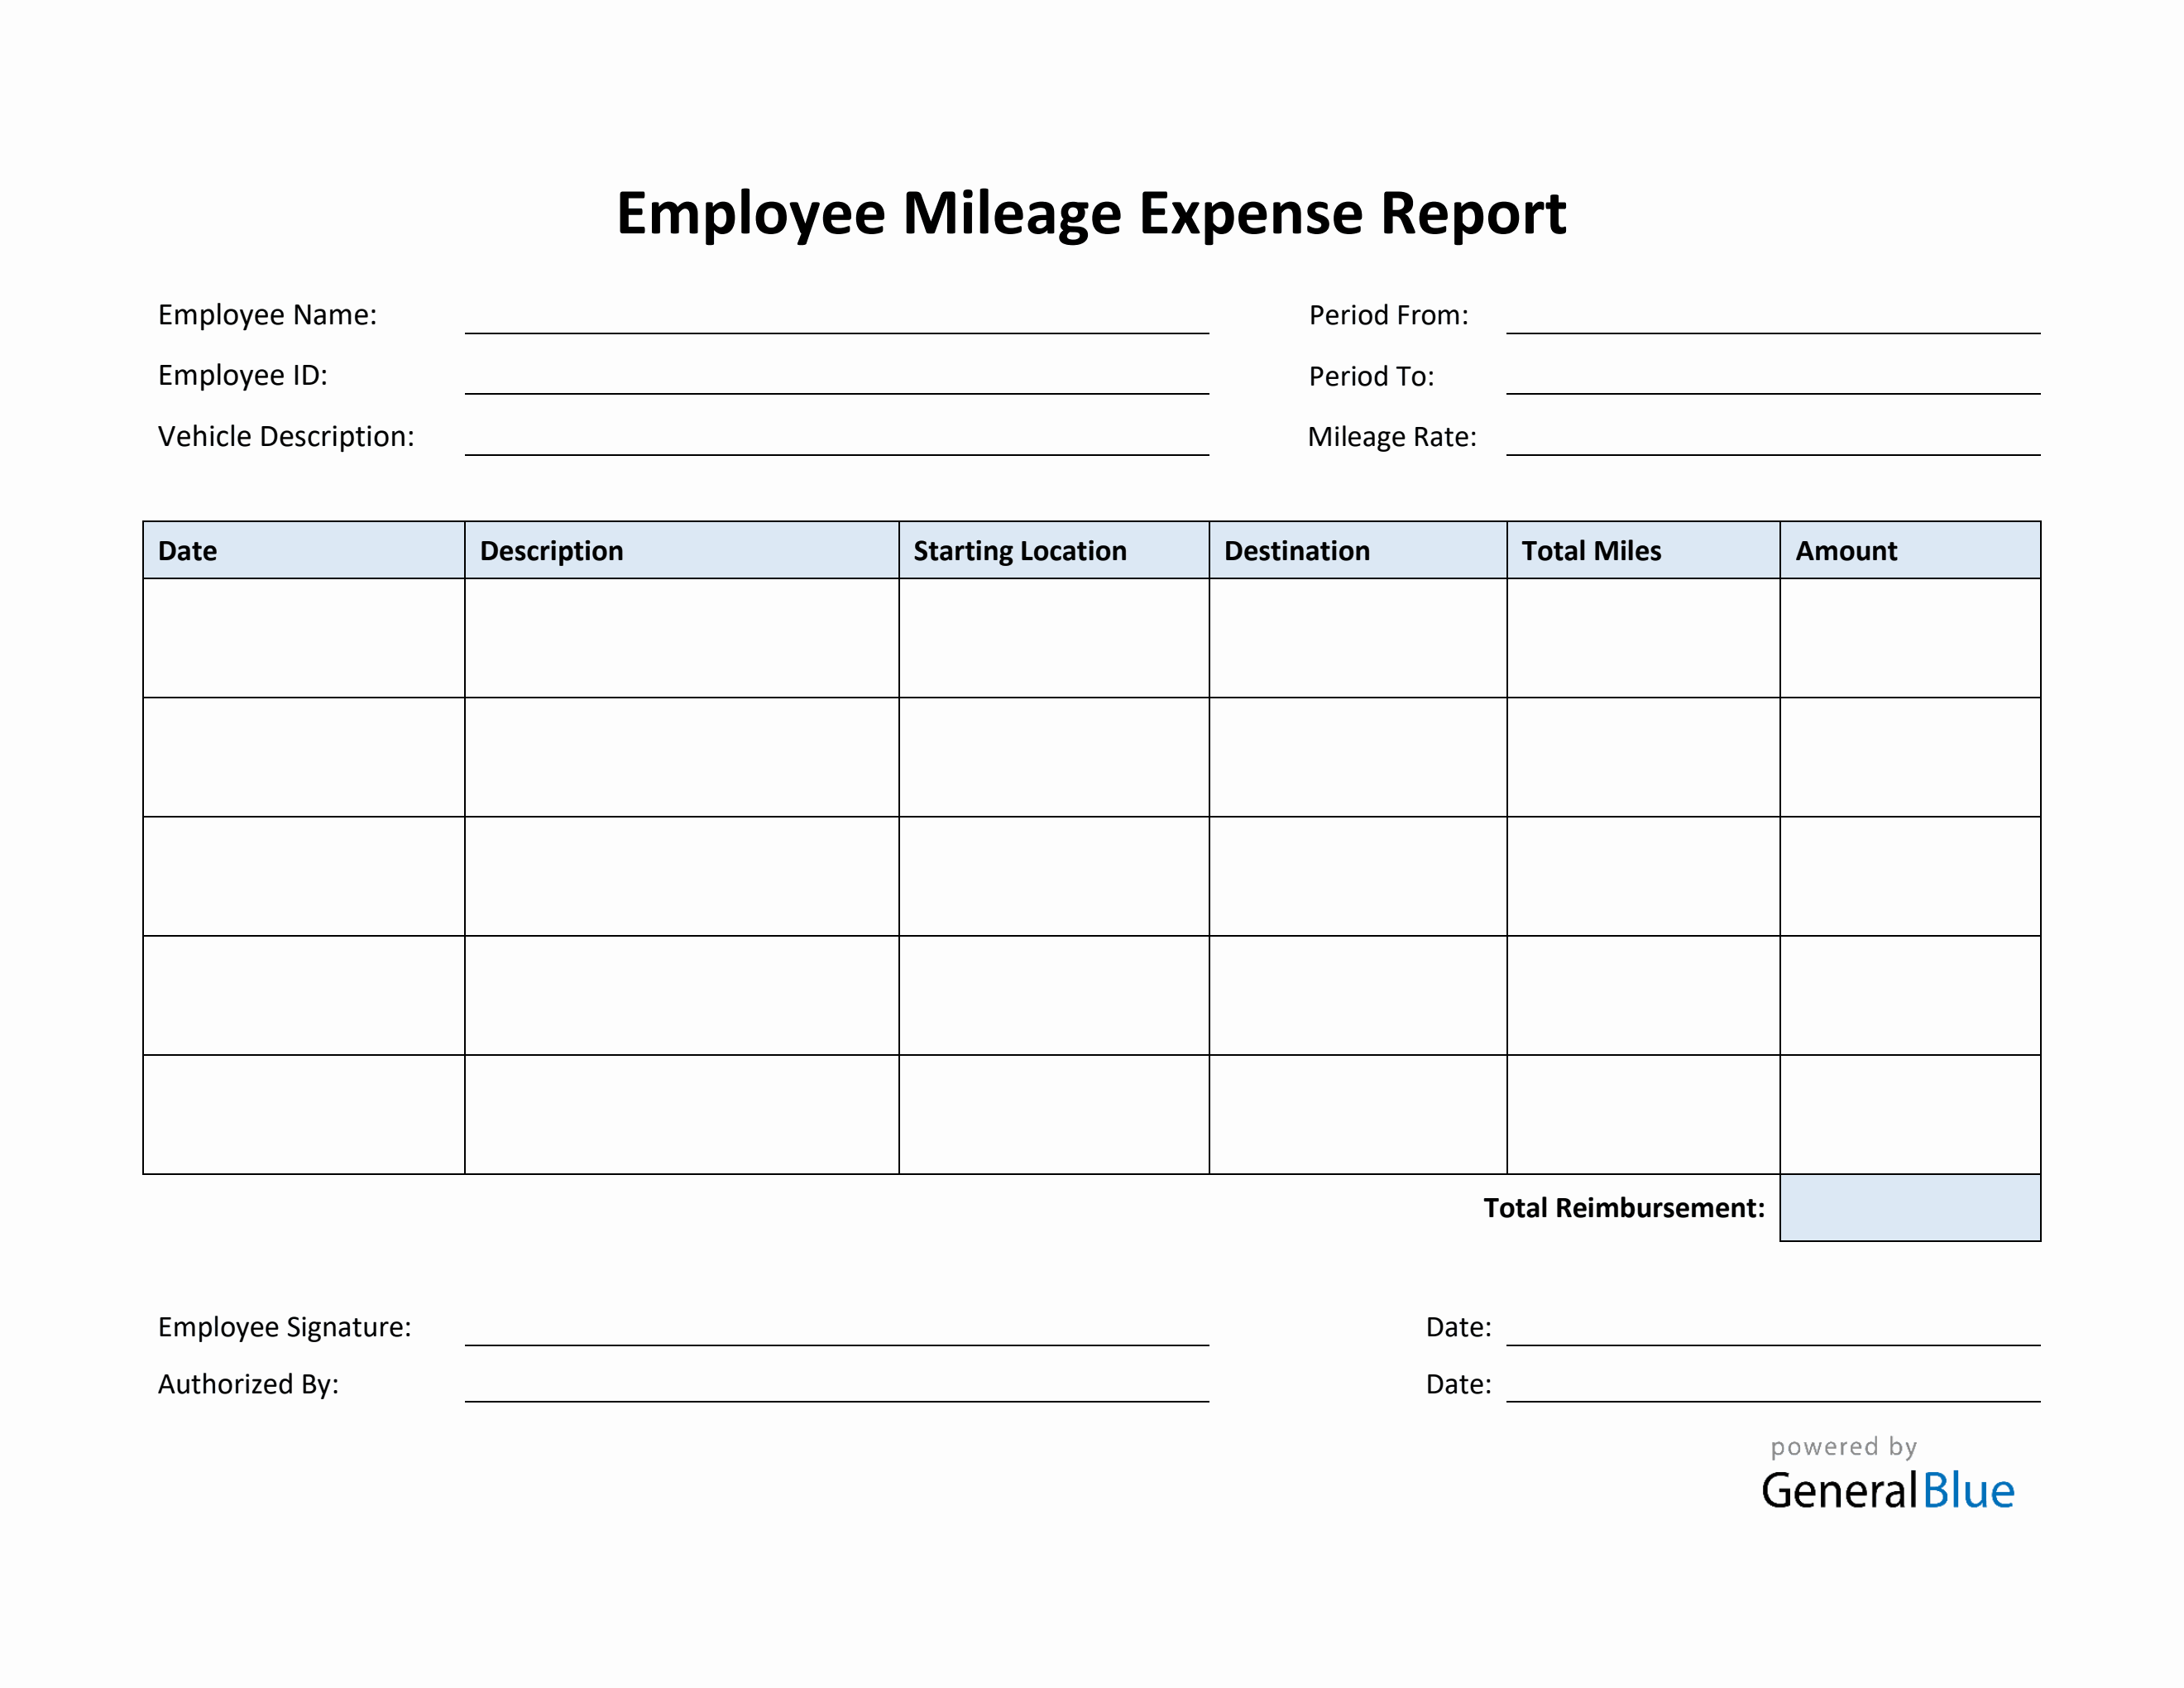Image resolution: width=2184 pixels, height=1688 pixels.
Task: Click the Employee Mileage Expense Report title
Action: pos(1092,211)
